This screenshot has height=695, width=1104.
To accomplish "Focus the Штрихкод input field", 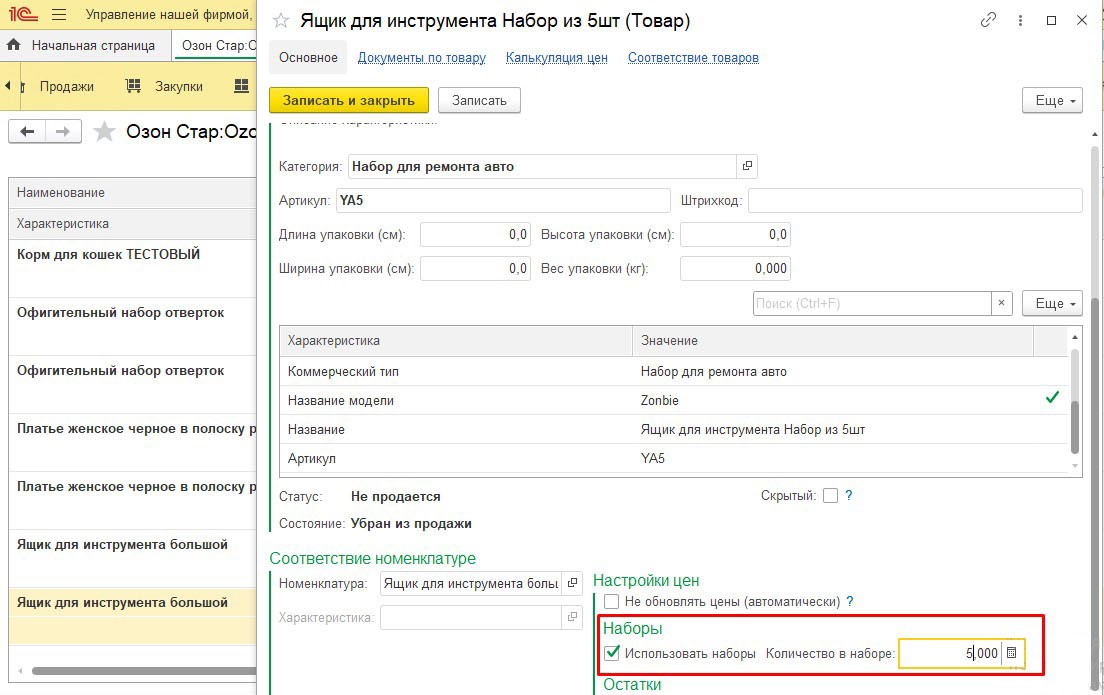I will [915, 201].
